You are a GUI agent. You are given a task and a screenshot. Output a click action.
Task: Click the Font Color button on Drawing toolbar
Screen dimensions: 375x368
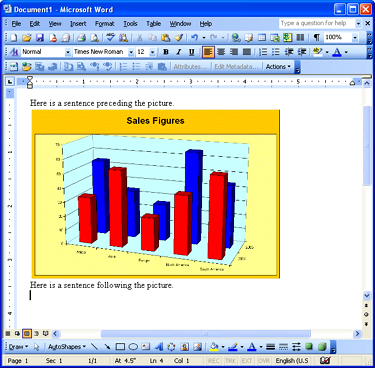[x=252, y=347]
